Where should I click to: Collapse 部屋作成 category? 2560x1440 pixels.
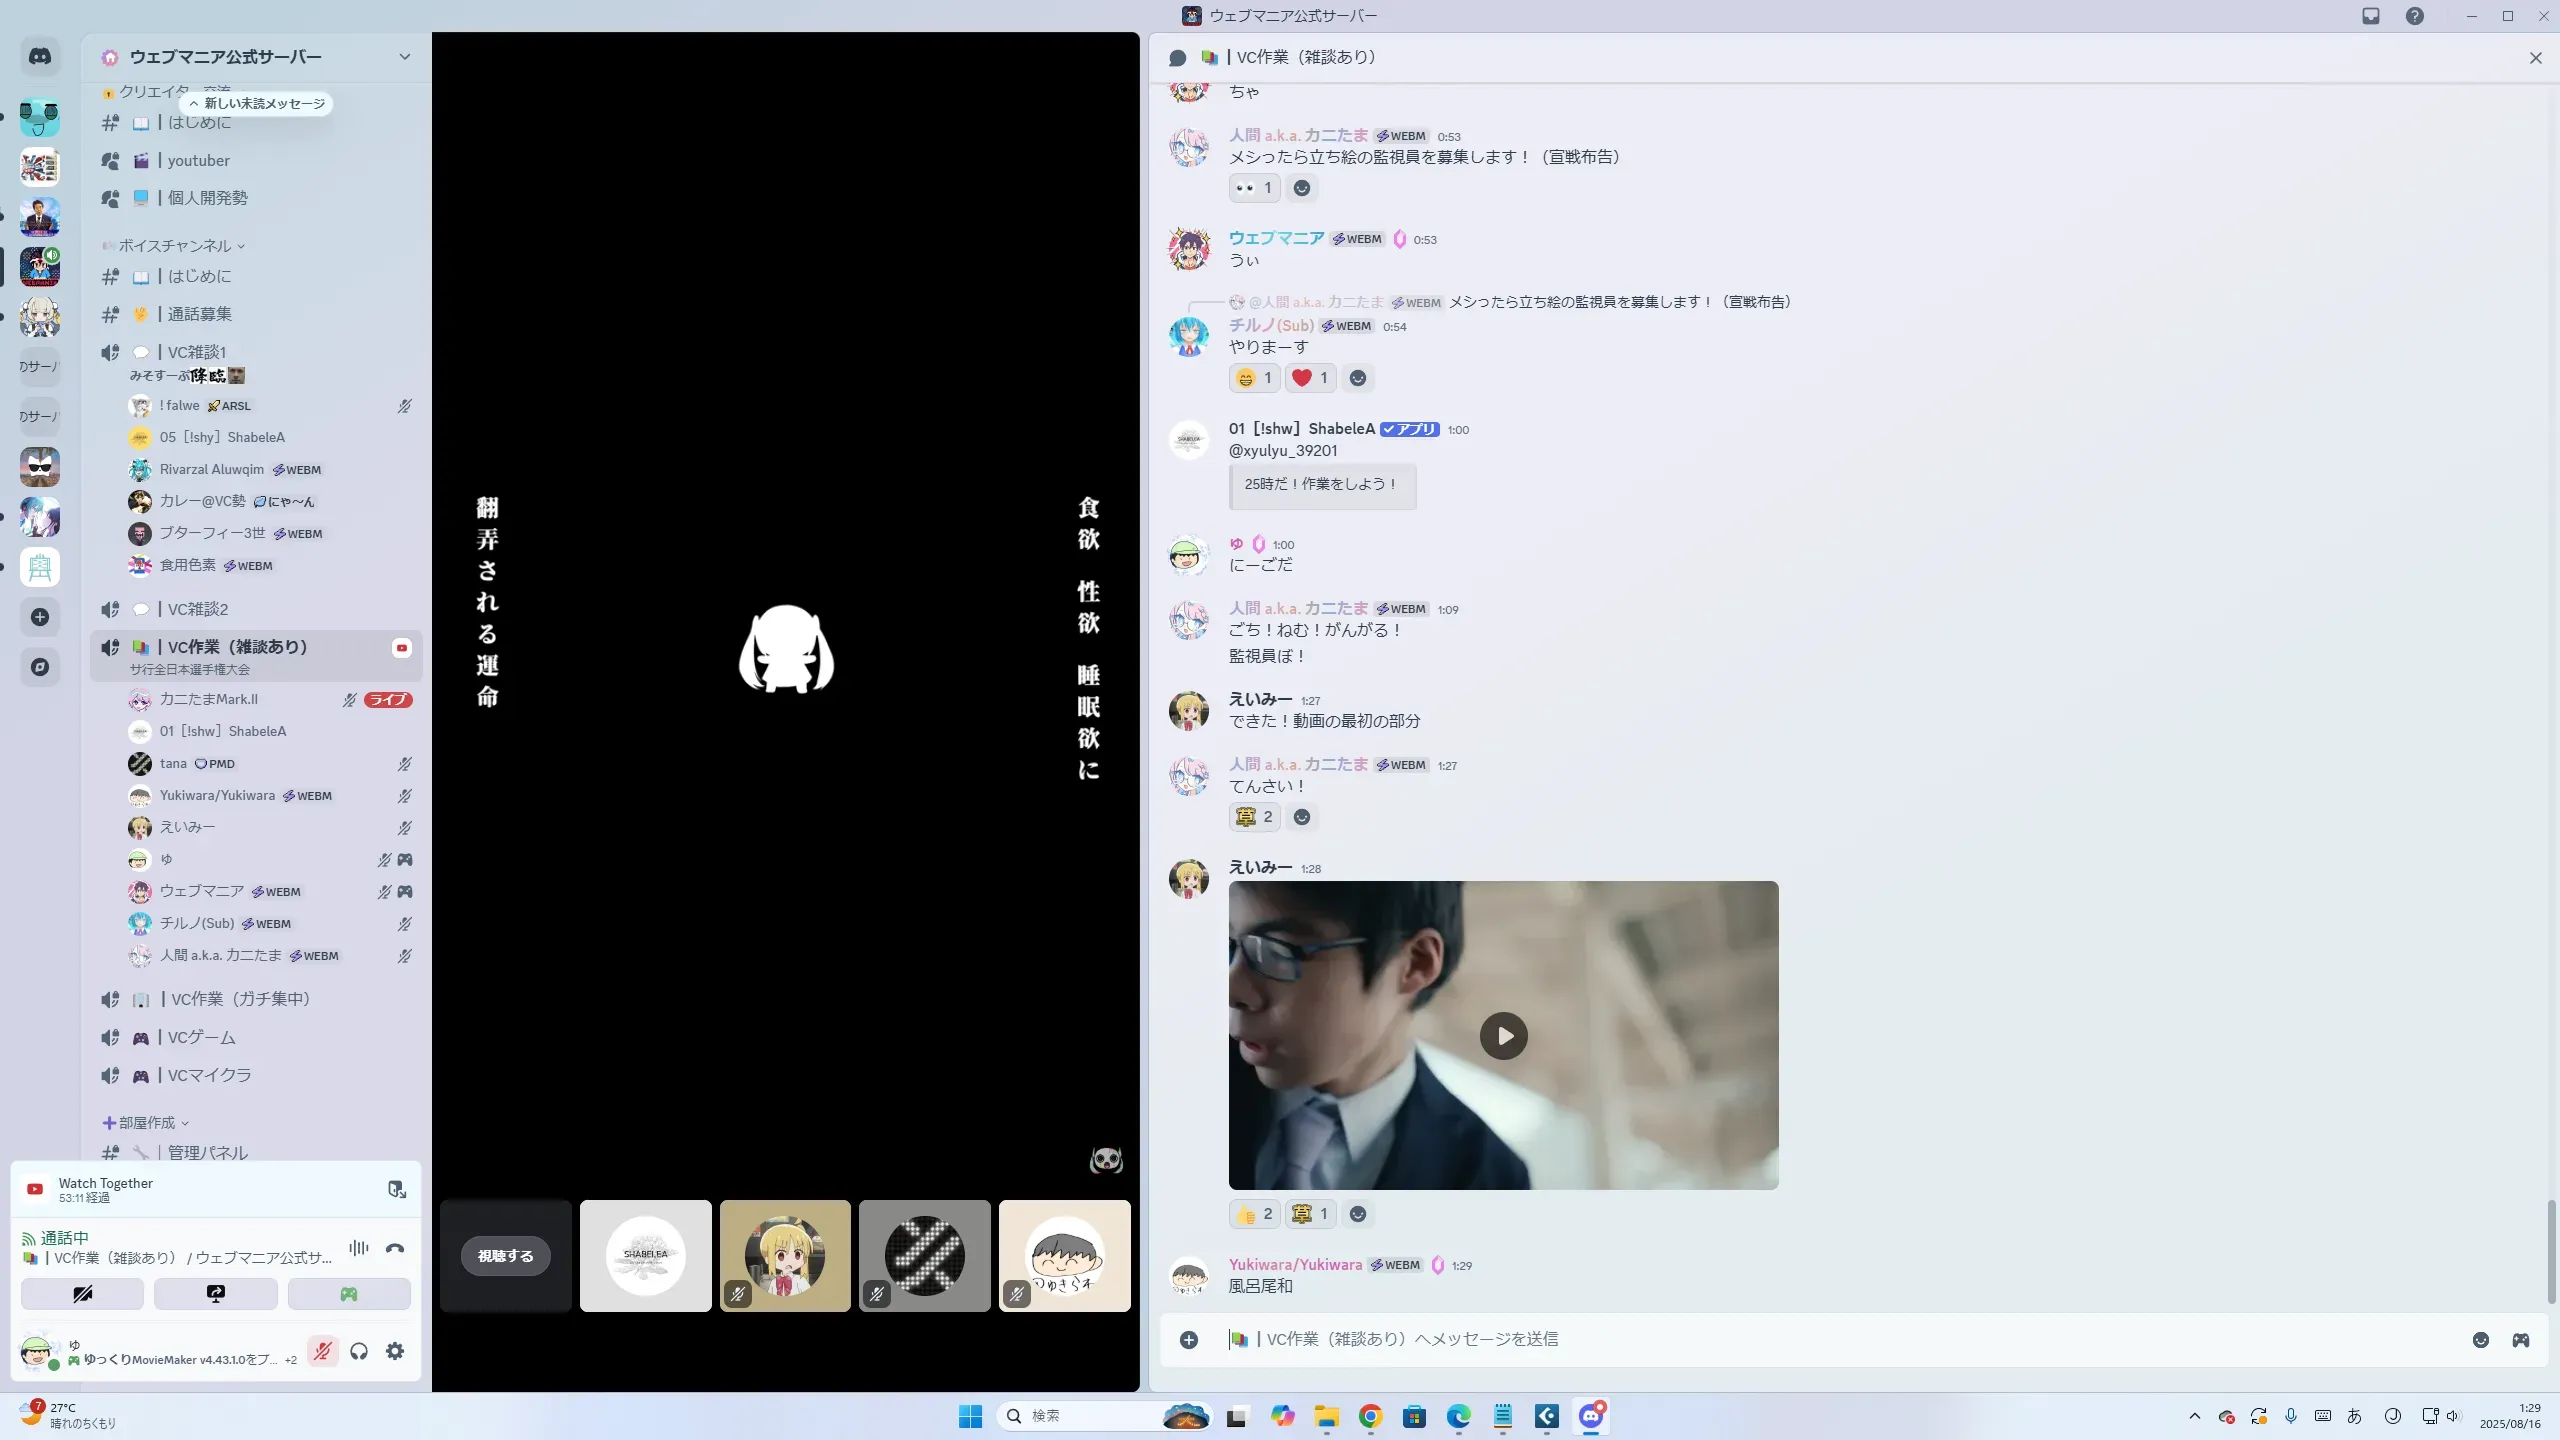[147, 1123]
